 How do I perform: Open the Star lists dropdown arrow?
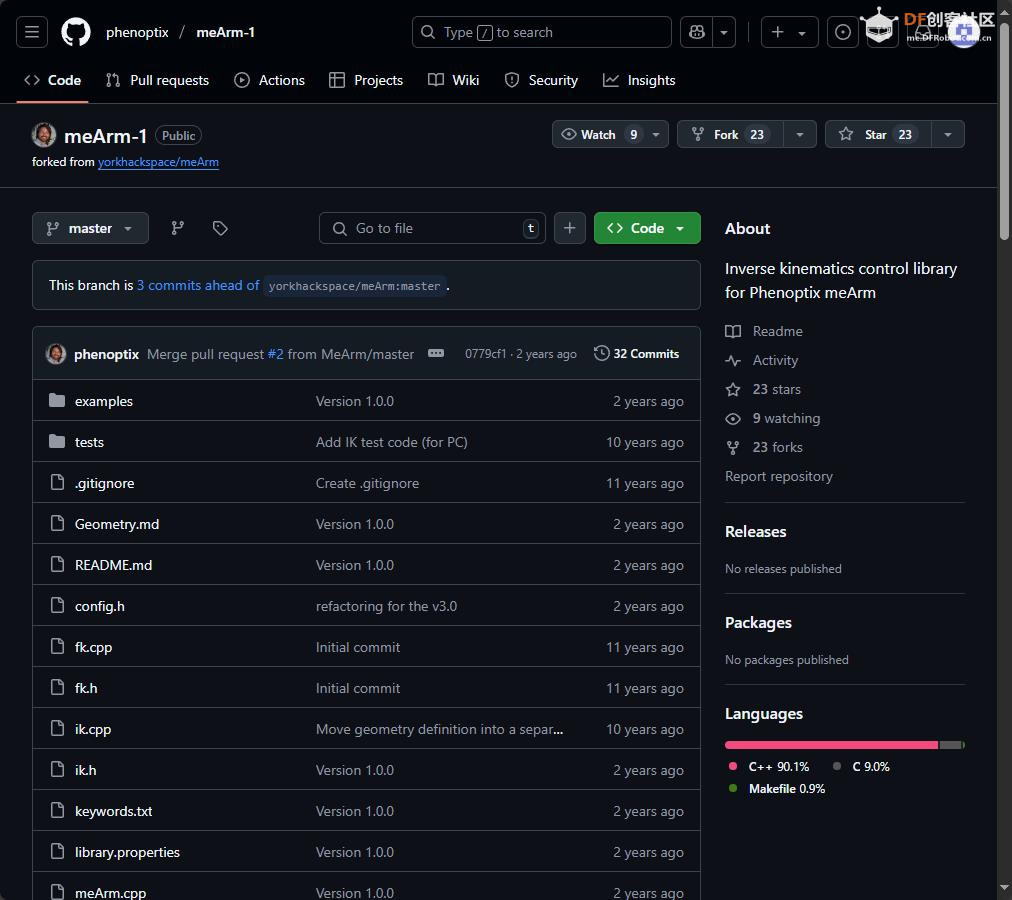(947, 134)
